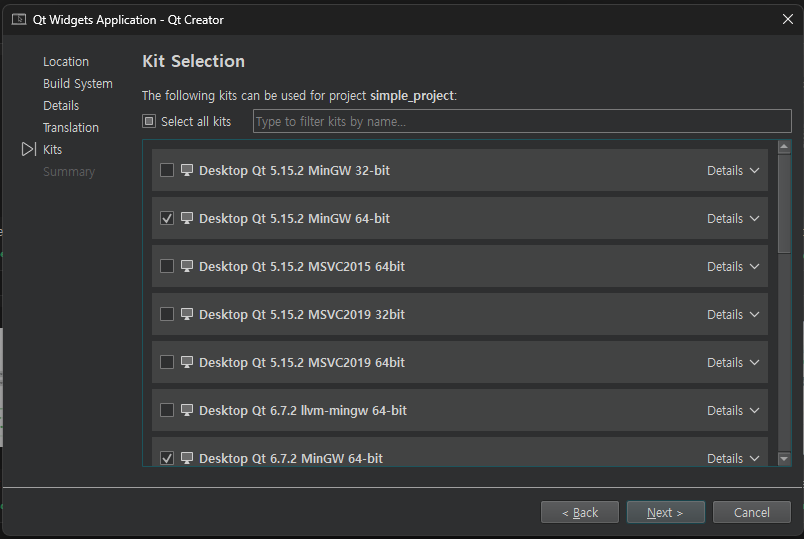
Task: Click the current-step arrow icon beside Kits
Action: [28, 149]
